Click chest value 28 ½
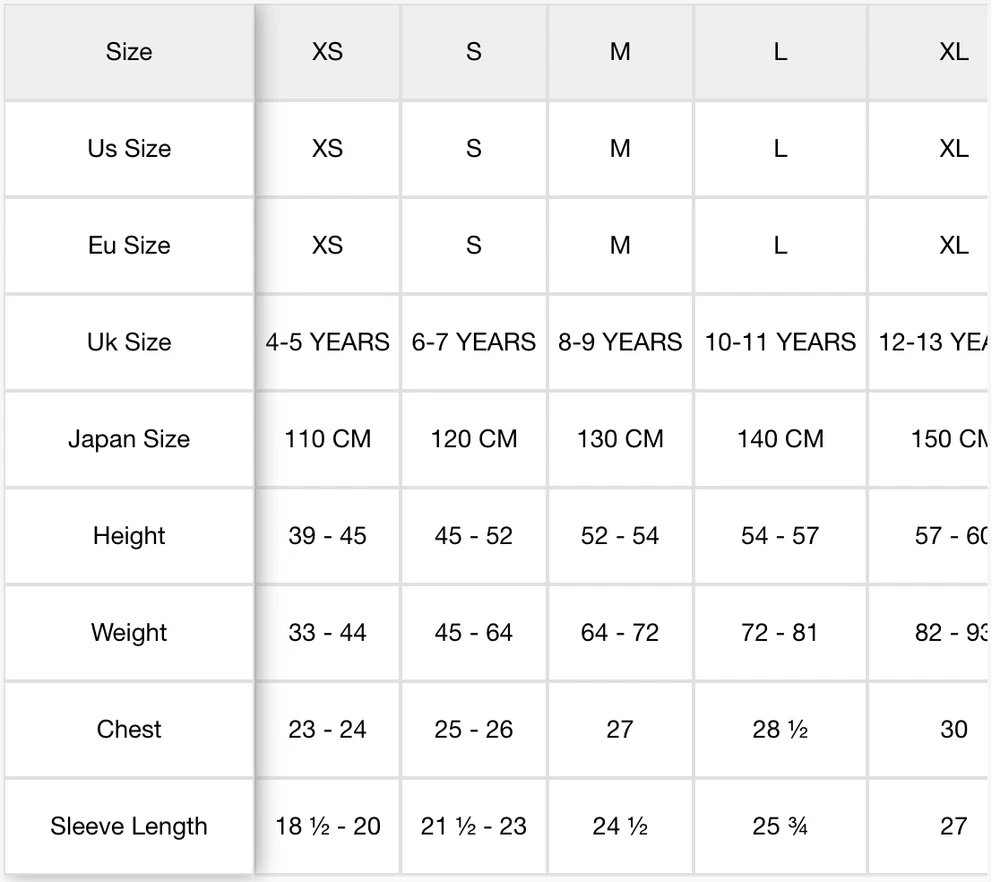Screen dimensions: 1000x882 [x=780, y=729]
